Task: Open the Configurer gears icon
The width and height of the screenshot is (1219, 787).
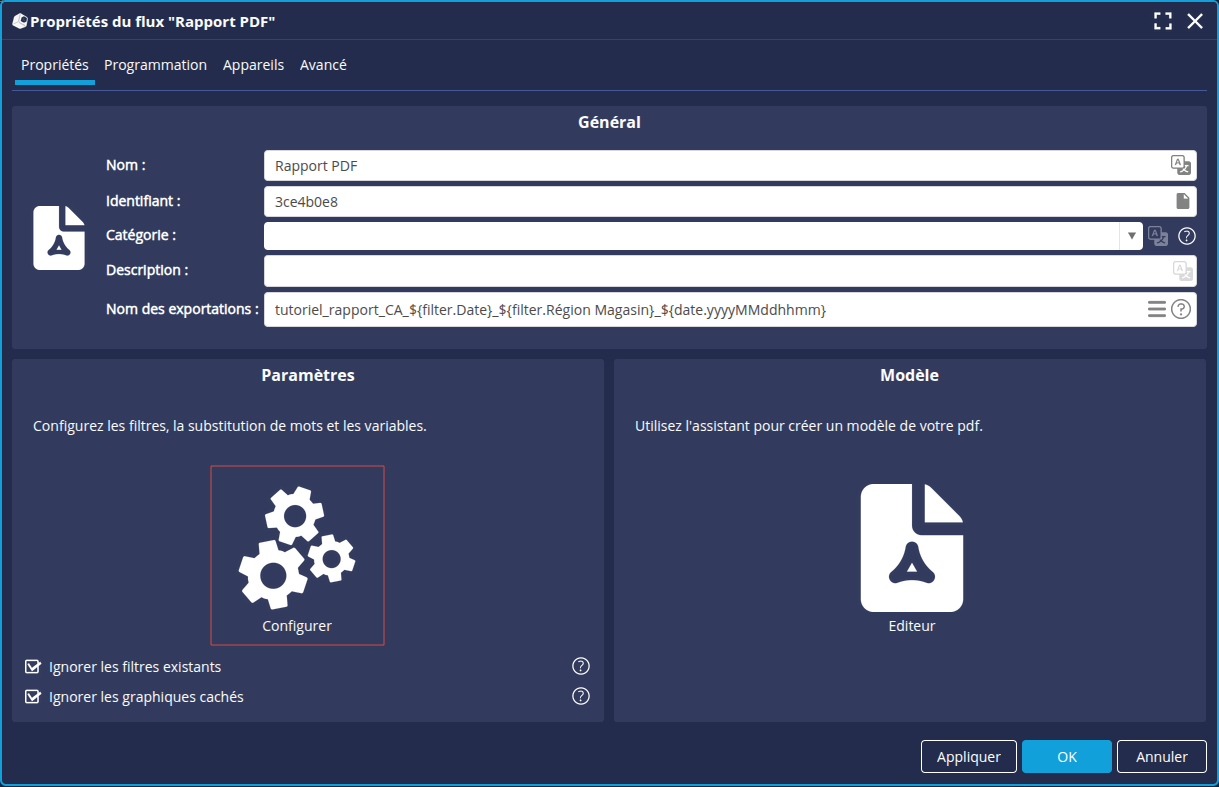Action: coord(297,548)
